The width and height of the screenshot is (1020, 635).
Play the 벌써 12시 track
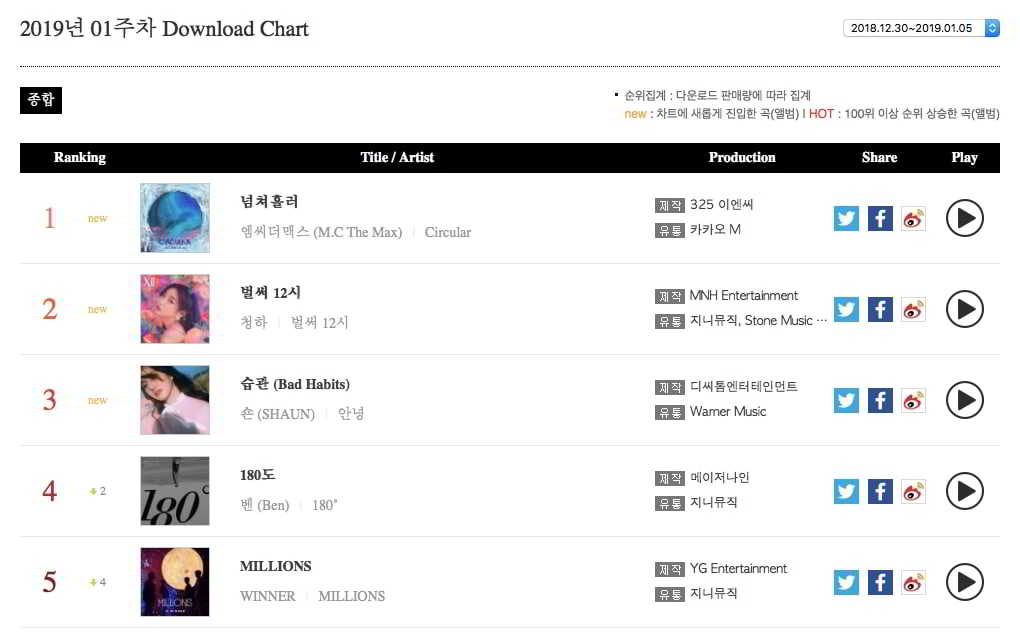coord(964,309)
